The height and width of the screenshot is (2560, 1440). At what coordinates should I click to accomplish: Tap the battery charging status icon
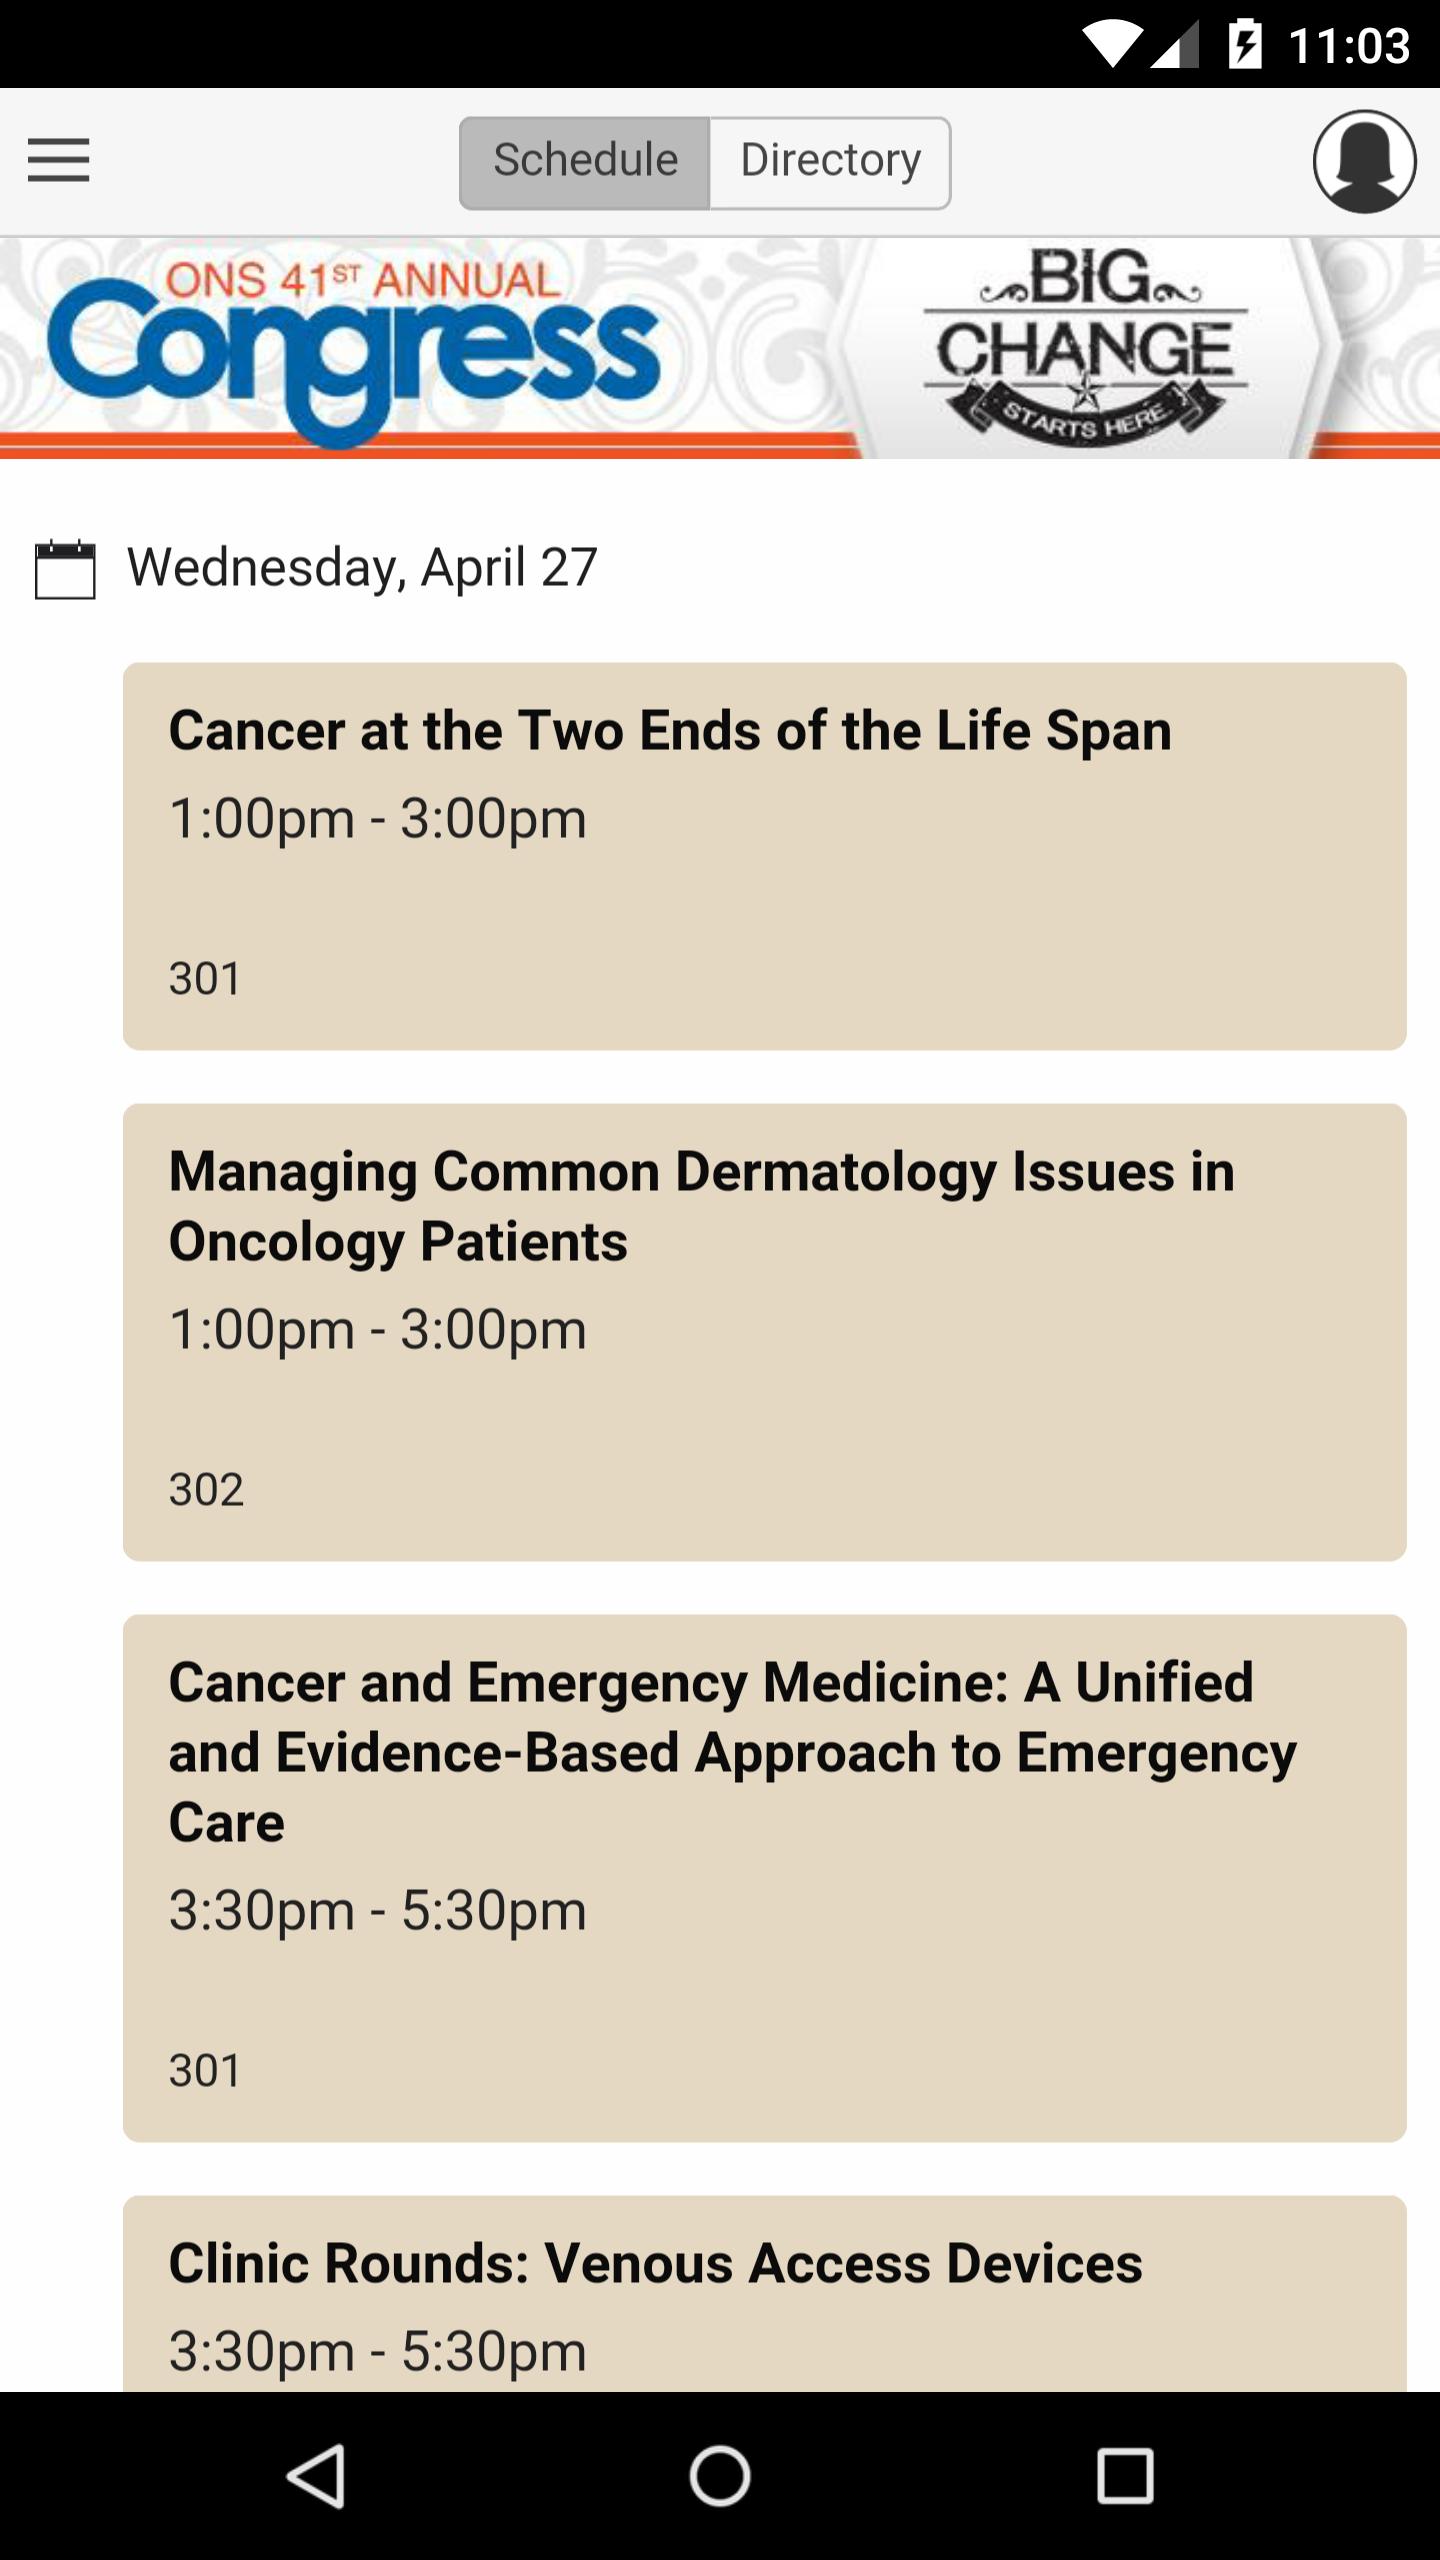tap(1245, 45)
